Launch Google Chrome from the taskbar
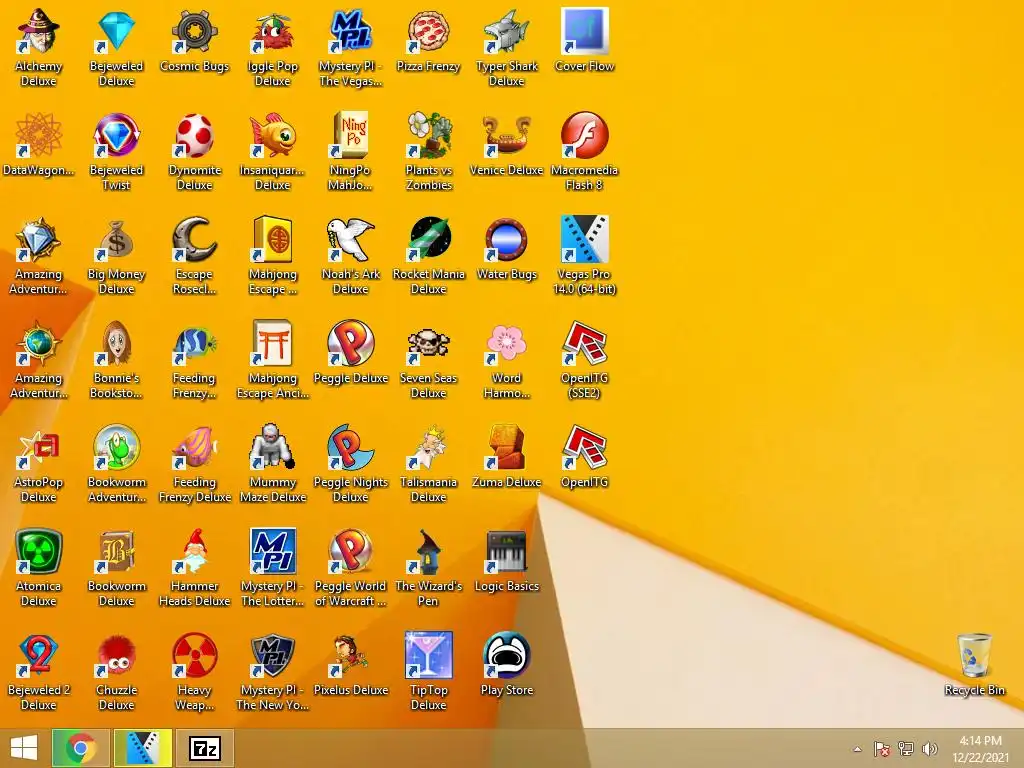Image resolution: width=1024 pixels, height=768 pixels. pyautogui.click(x=80, y=748)
